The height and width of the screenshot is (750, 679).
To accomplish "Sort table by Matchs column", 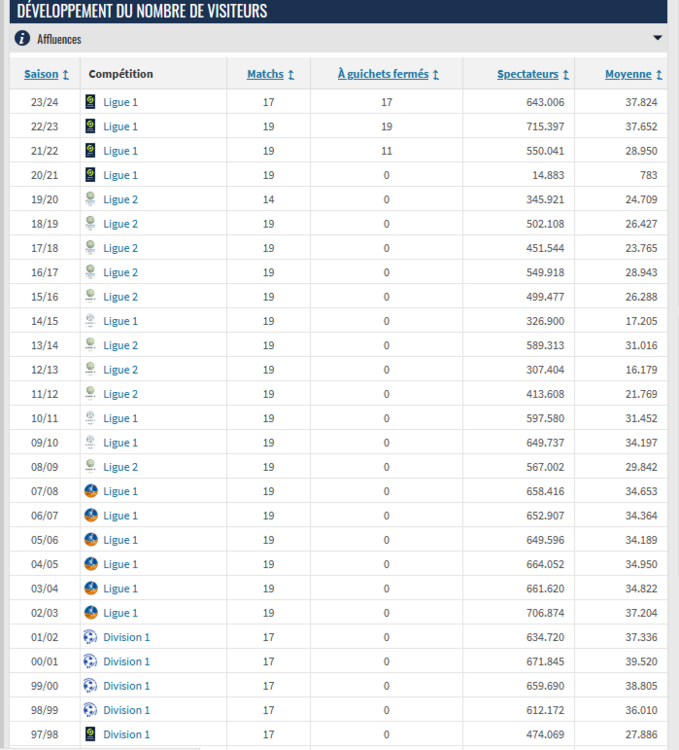I will point(270,74).
